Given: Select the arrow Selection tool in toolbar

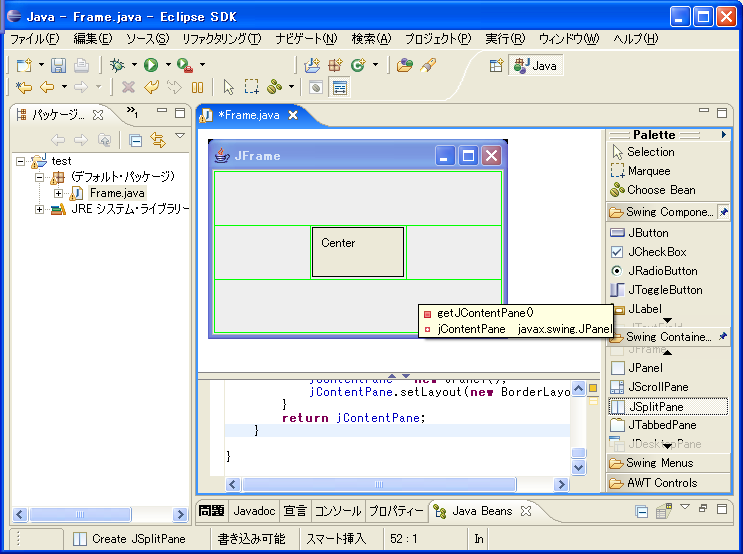Looking at the screenshot, I should [228, 87].
